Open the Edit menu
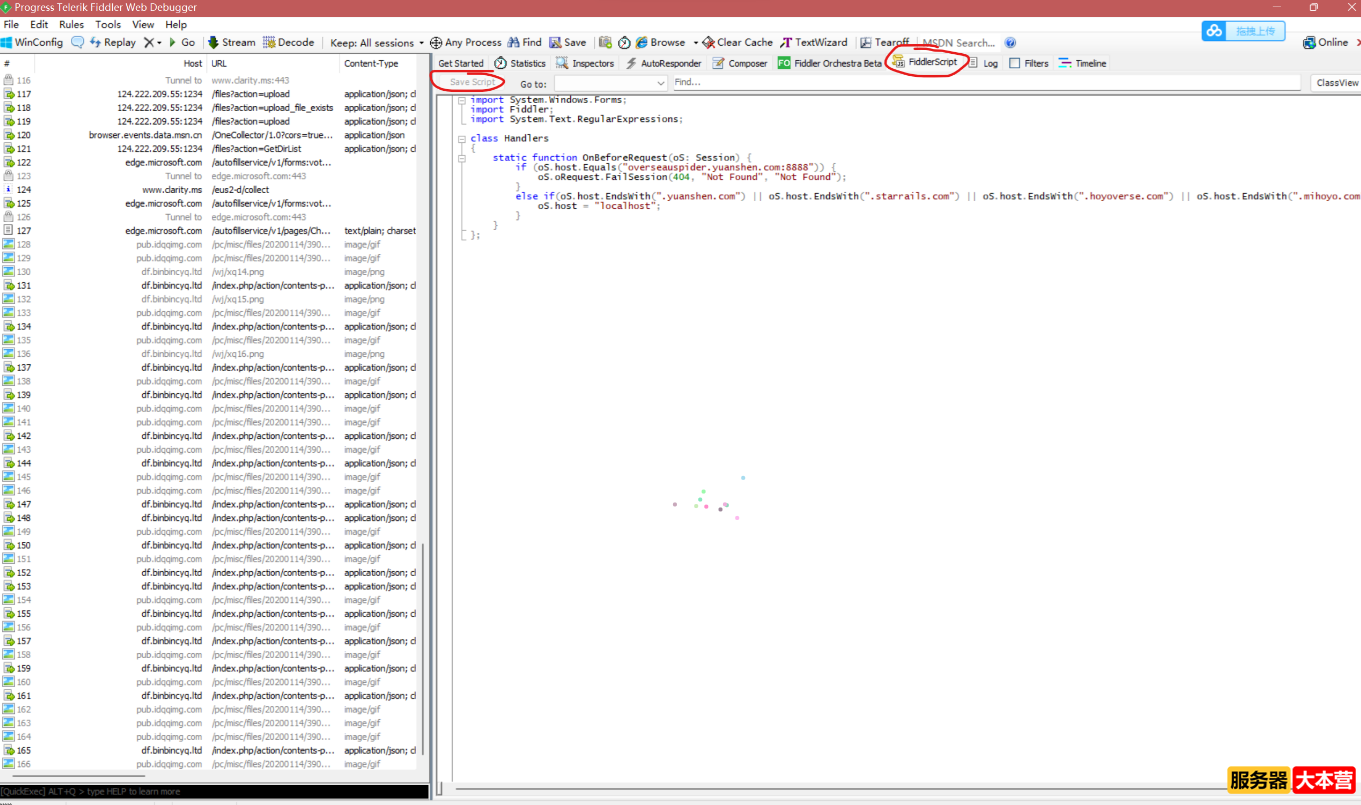 point(39,24)
